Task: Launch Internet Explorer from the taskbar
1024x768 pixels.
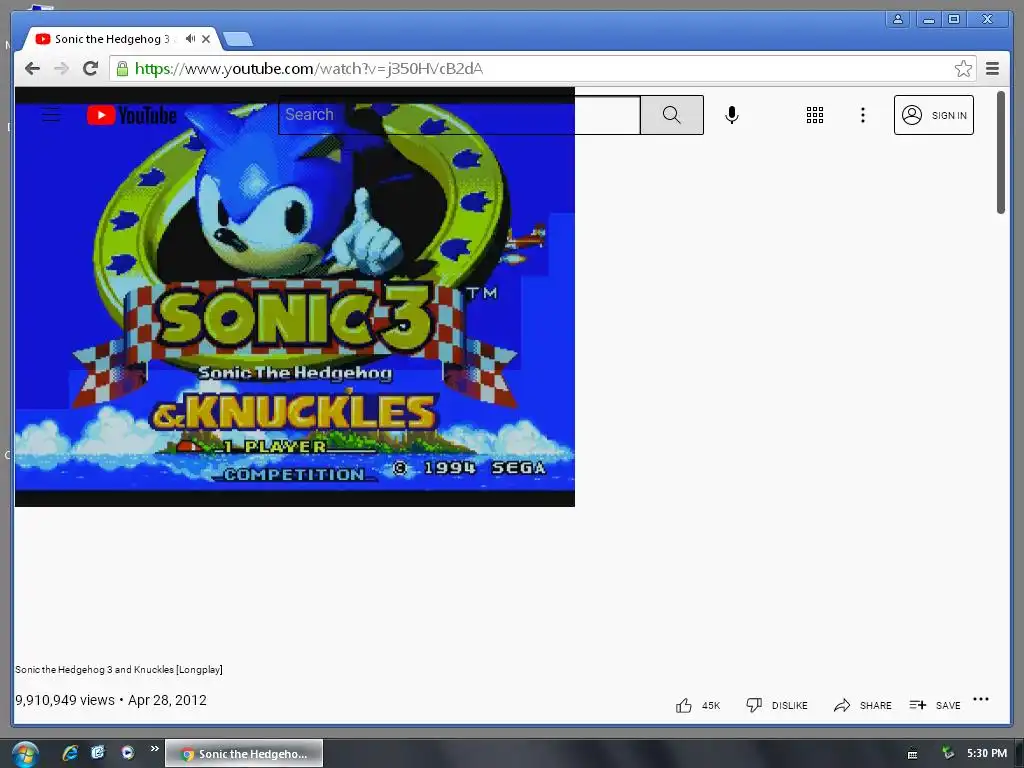Action: point(69,753)
